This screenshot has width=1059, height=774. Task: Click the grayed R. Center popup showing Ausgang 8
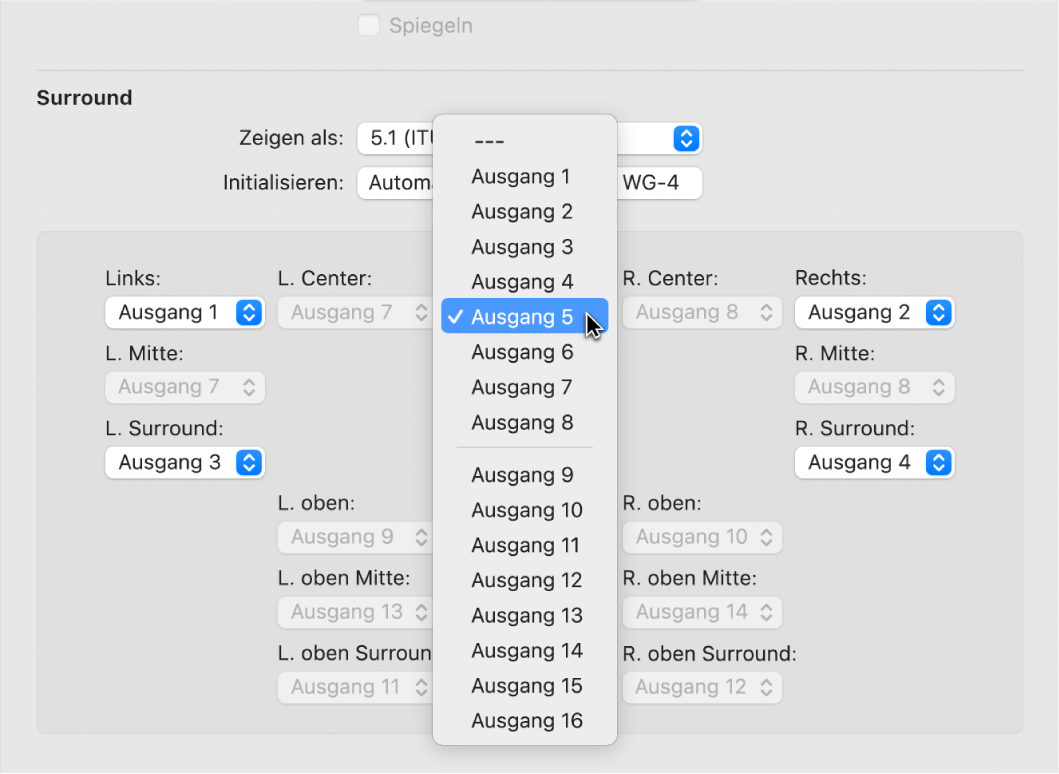coord(702,312)
